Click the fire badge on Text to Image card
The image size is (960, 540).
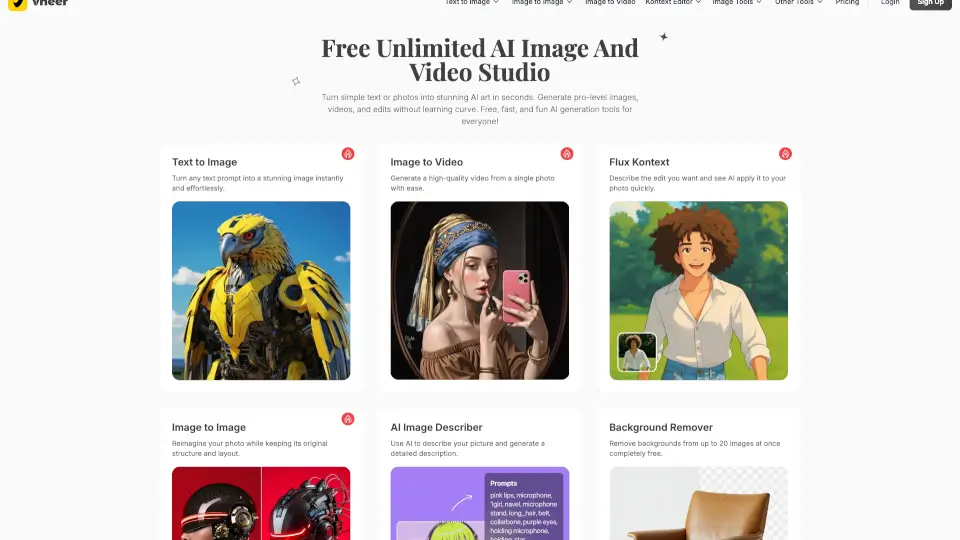pyautogui.click(x=348, y=154)
